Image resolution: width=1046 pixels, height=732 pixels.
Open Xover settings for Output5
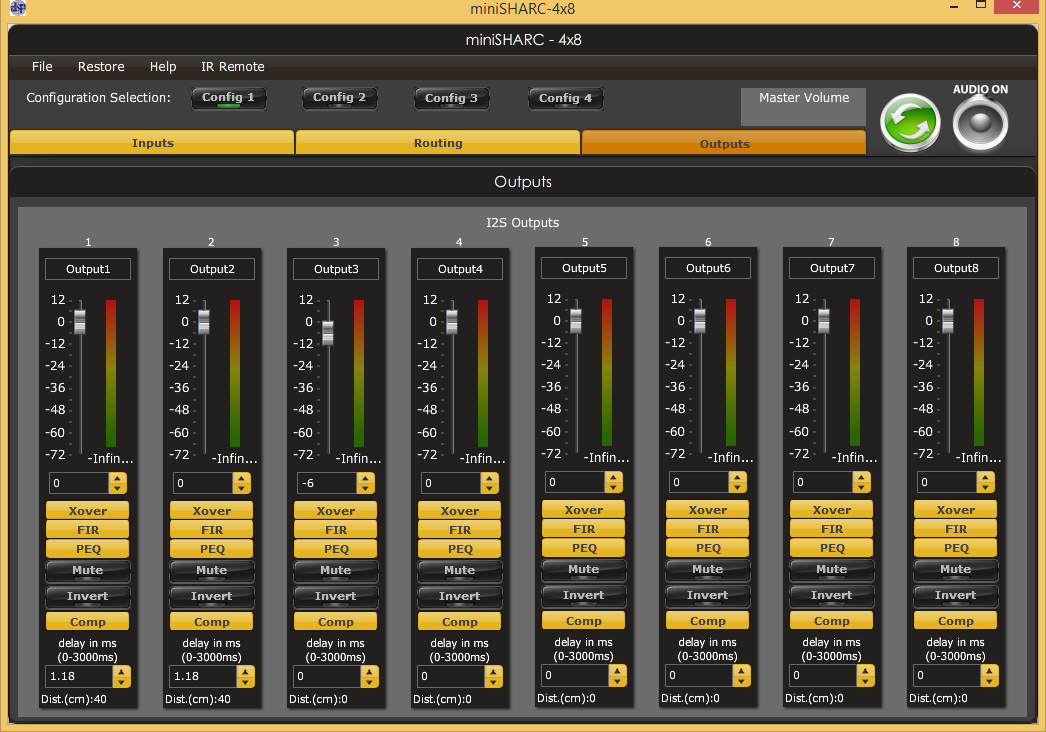584,510
